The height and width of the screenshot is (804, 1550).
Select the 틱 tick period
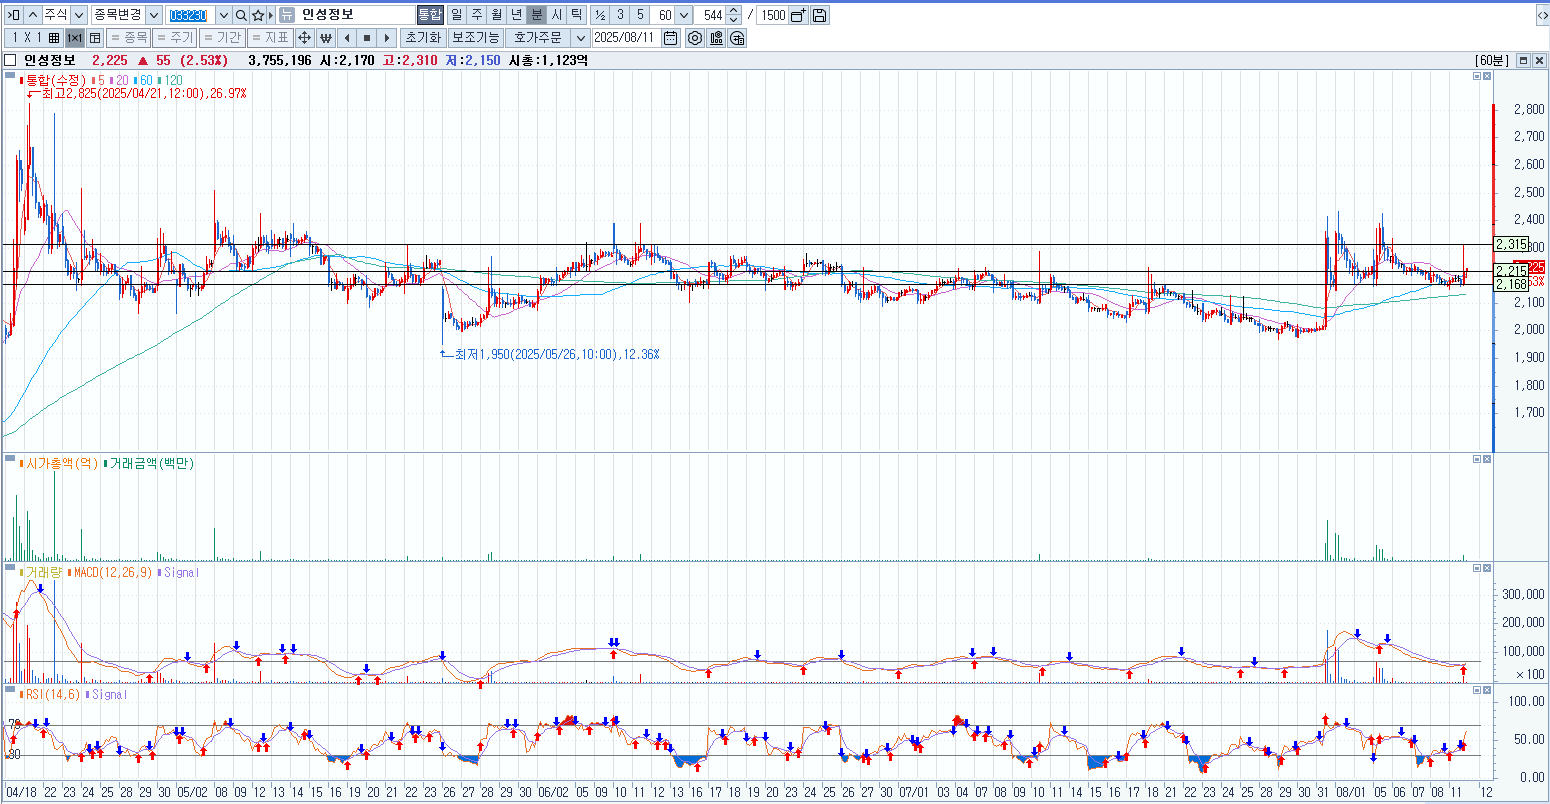(x=576, y=15)
